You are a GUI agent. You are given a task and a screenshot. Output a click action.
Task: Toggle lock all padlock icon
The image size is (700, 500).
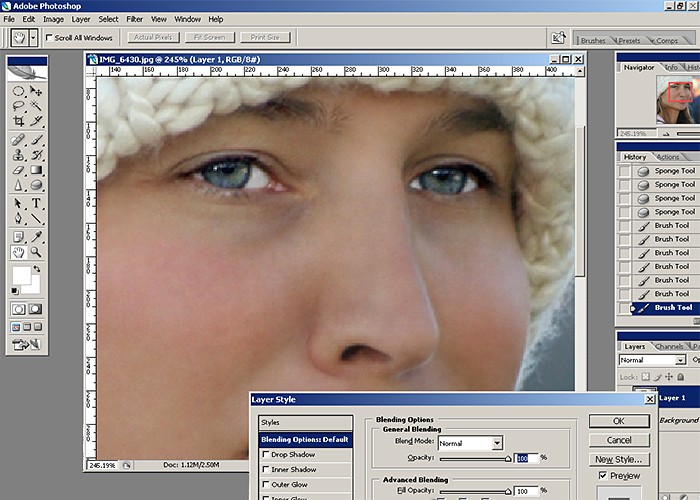[680, 377]
